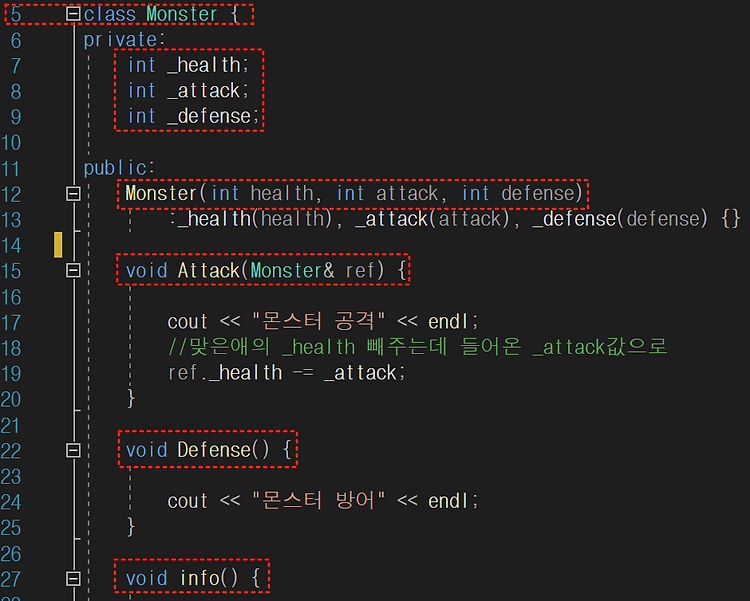The image size is (750, 601).
Task: Click 'ref._health -= _attack;' statement
Action: [x=286, y=373]
